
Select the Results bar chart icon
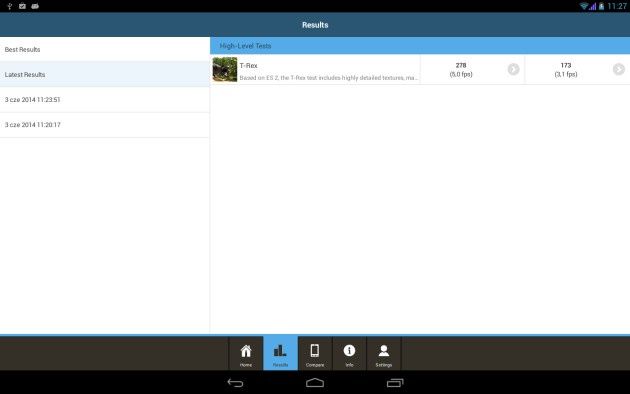pos(280,351)
